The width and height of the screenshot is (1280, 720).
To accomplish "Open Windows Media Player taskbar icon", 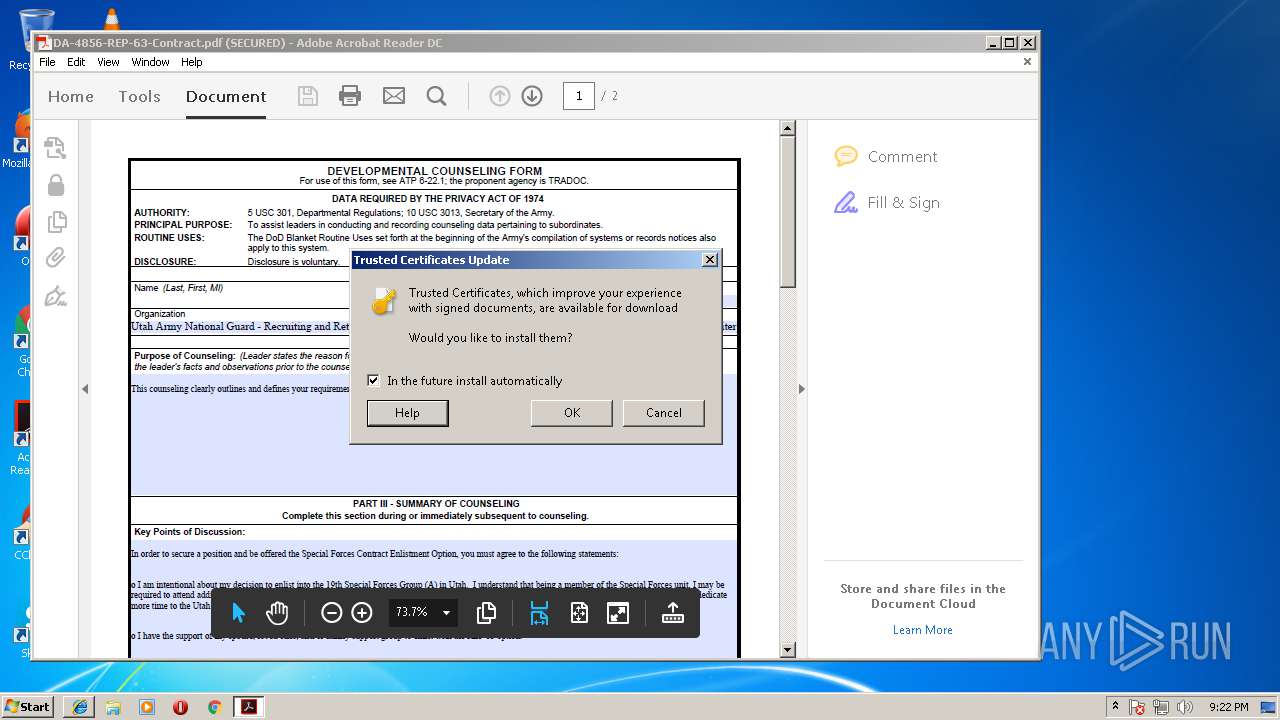I will 147,707.
